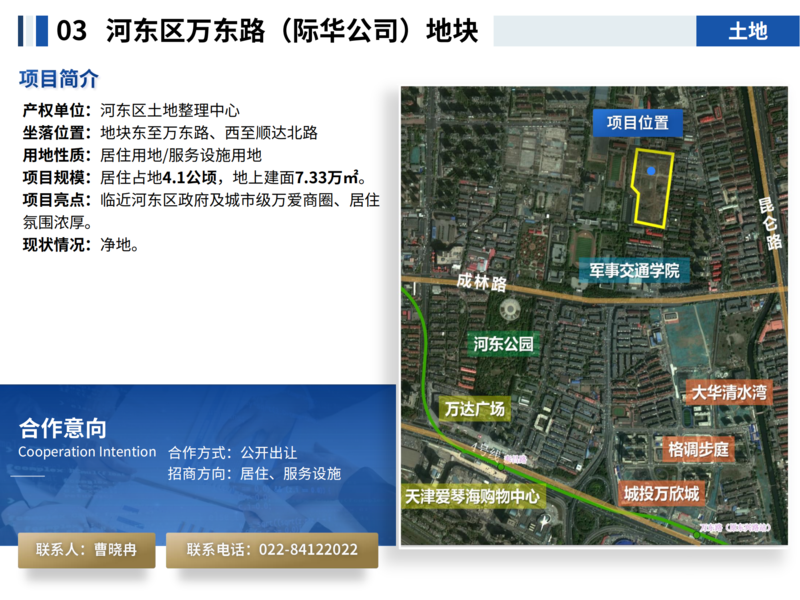Click the 大华清水湾 map label
This screenshot has height=600, width=800.
point(729,392)
